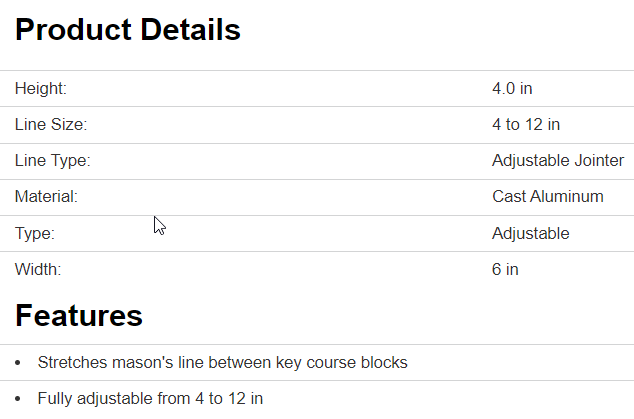The image size is (634, 419).
Task: Click the 'Line Size:' row label
Action: click(51, 125)
